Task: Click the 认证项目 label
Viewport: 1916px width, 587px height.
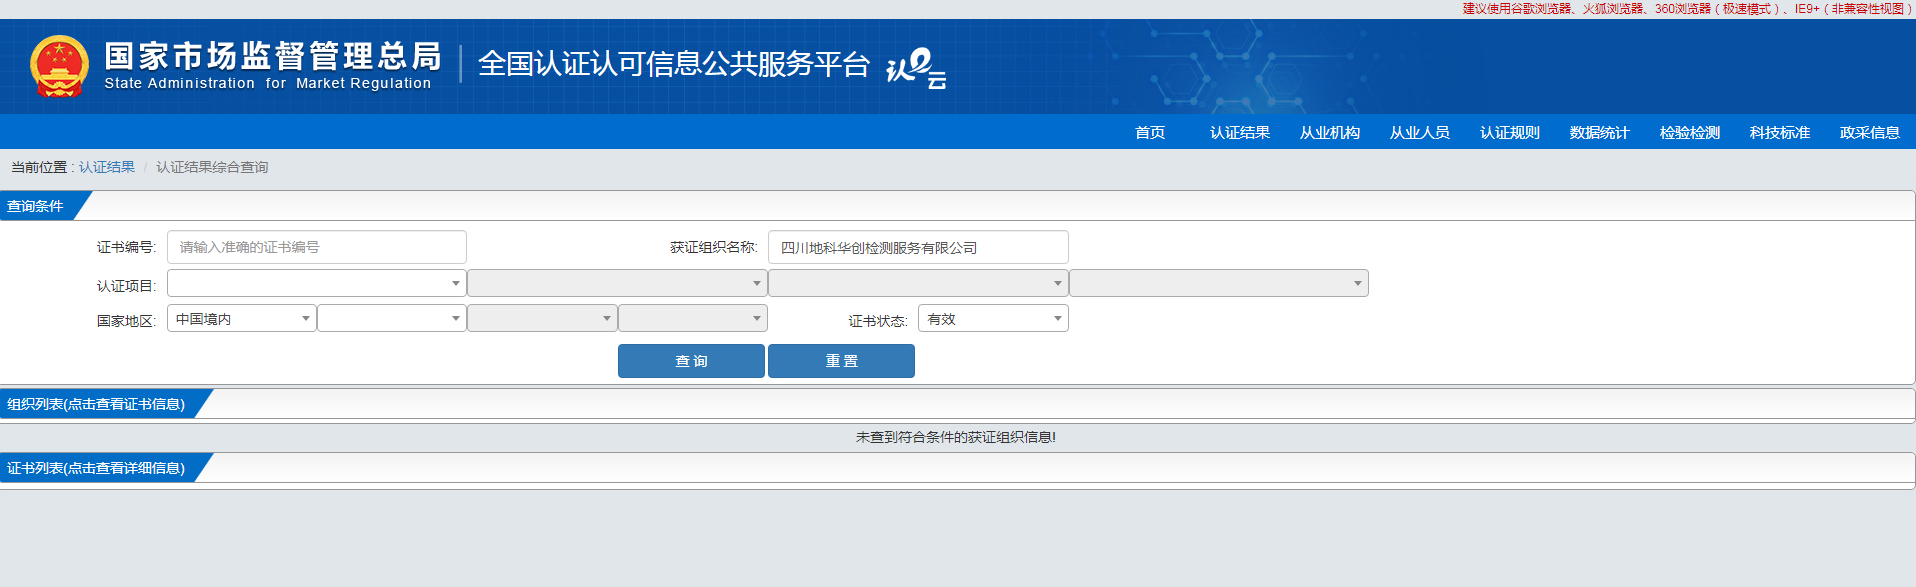Action: tap(127, 286)
